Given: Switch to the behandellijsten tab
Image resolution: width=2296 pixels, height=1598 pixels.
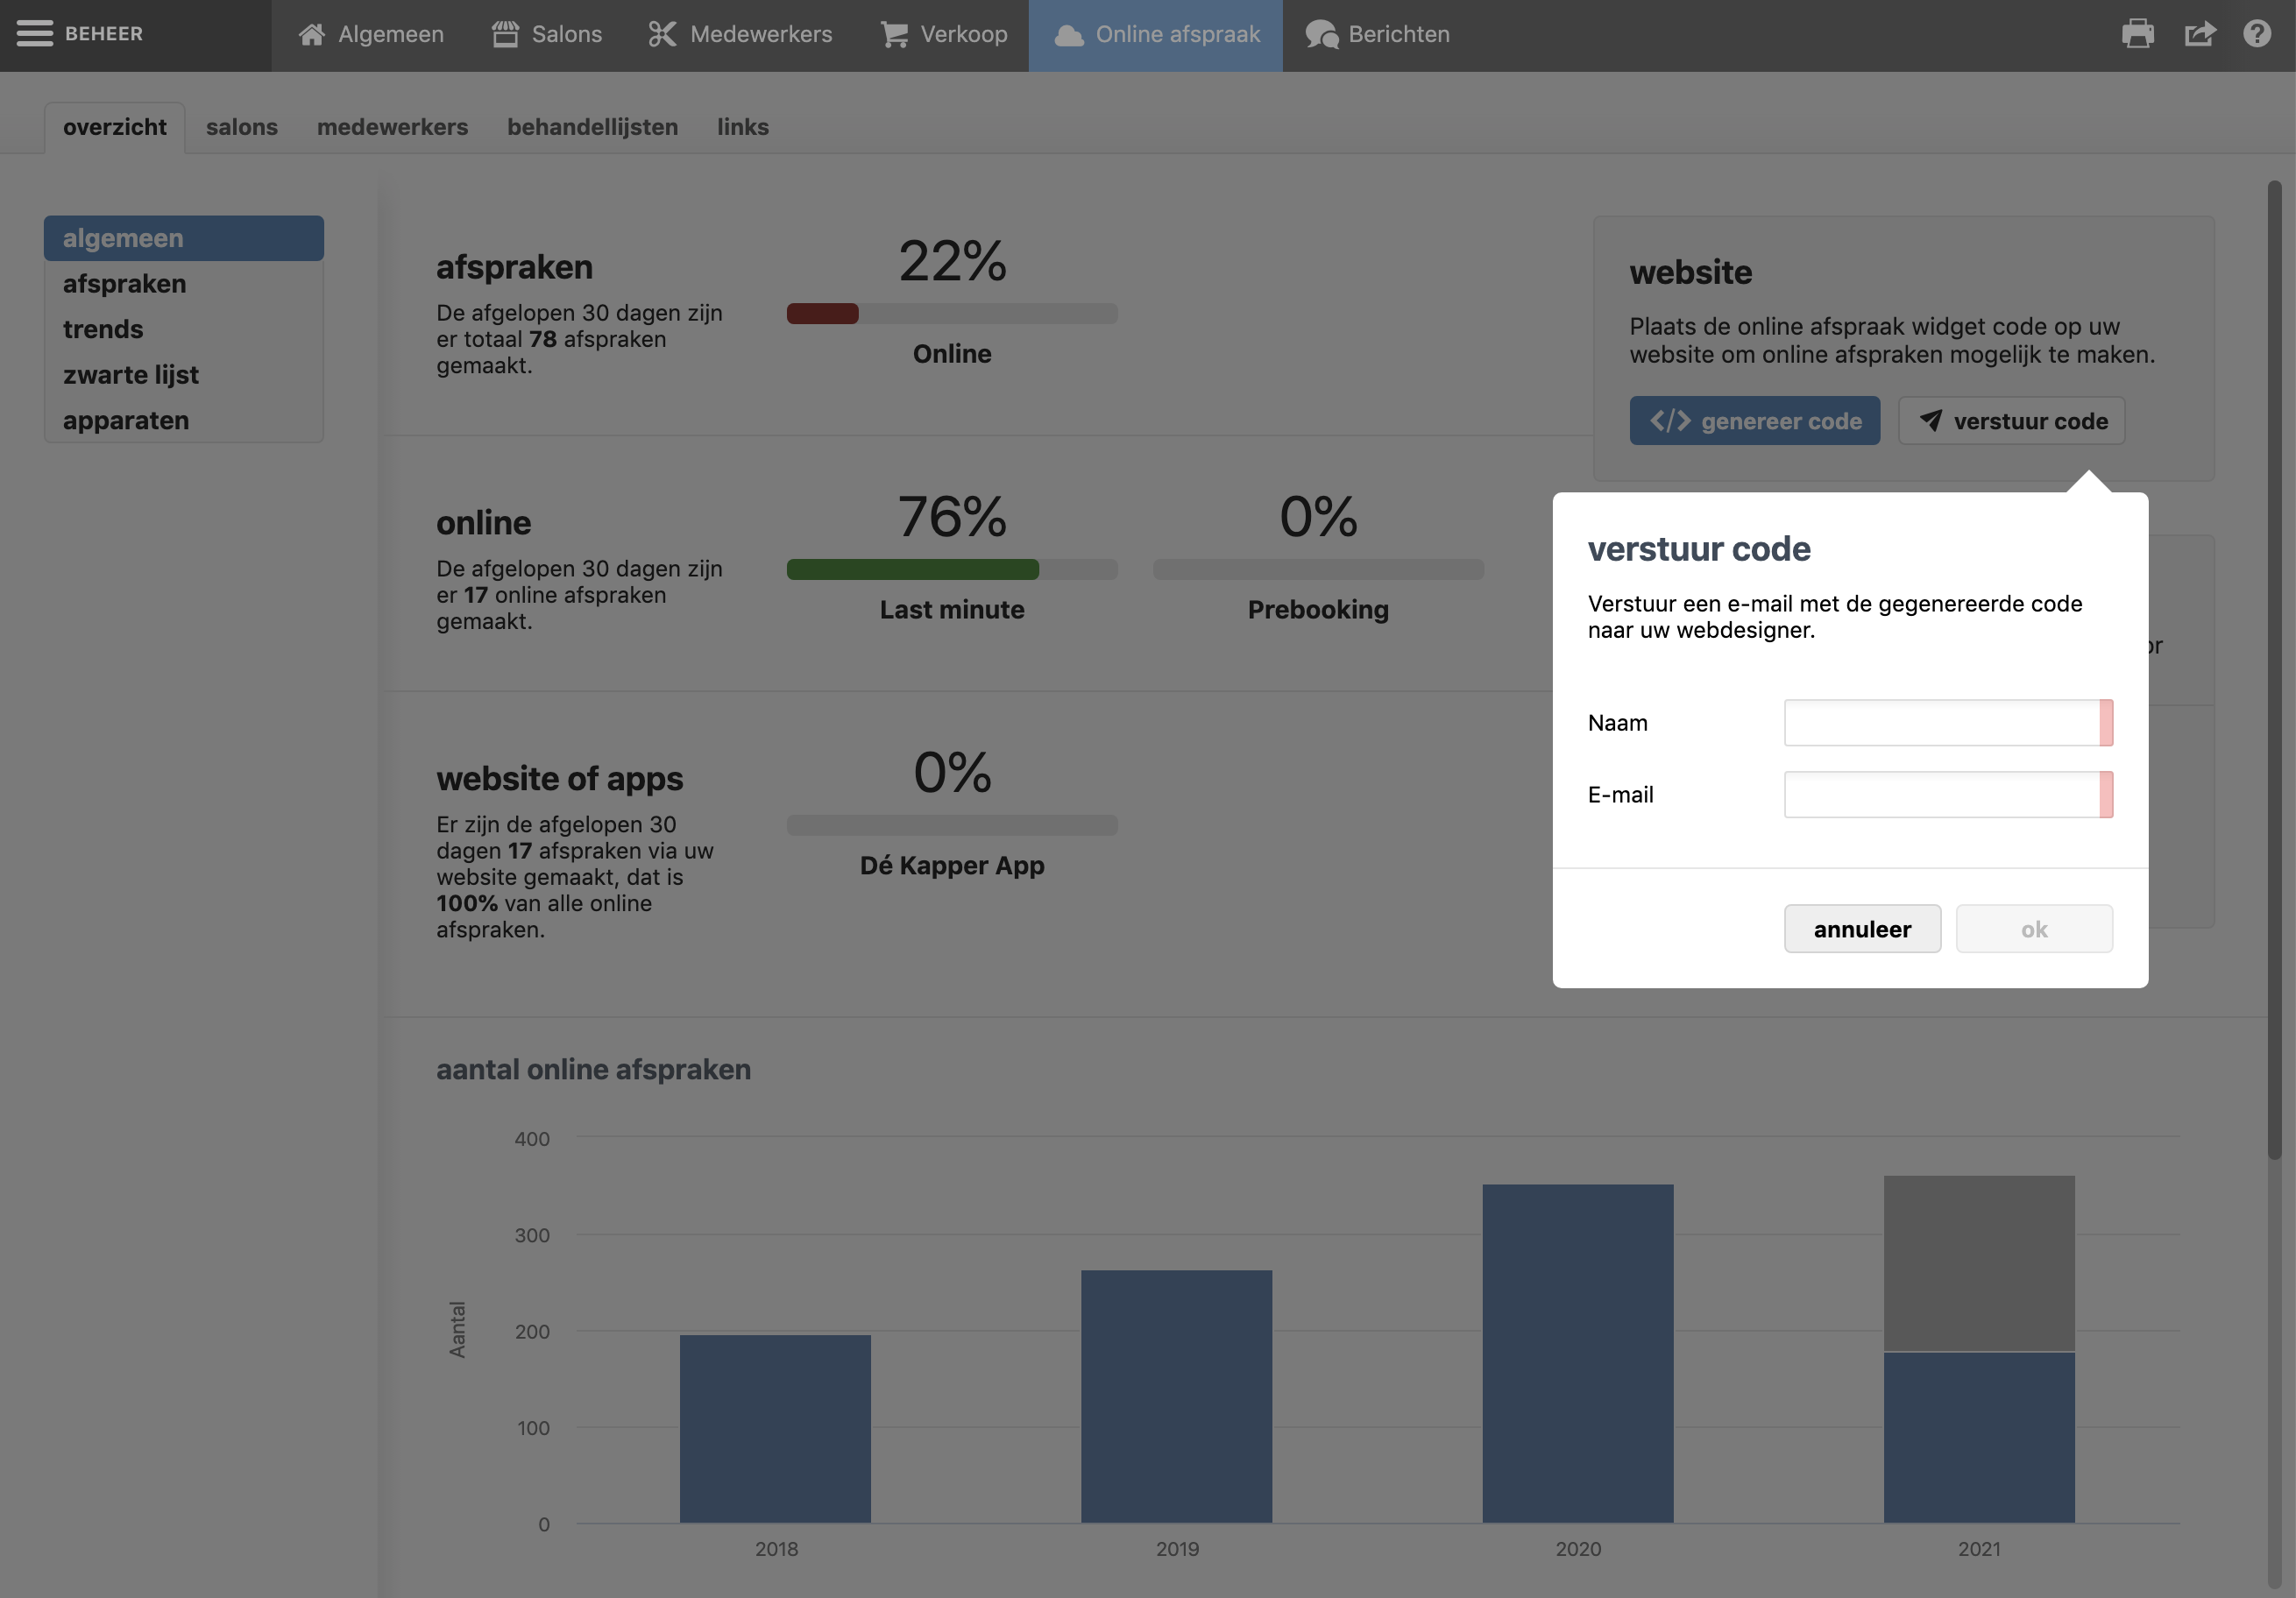Looking at the screenshot, I should click(x=592, y=127).
